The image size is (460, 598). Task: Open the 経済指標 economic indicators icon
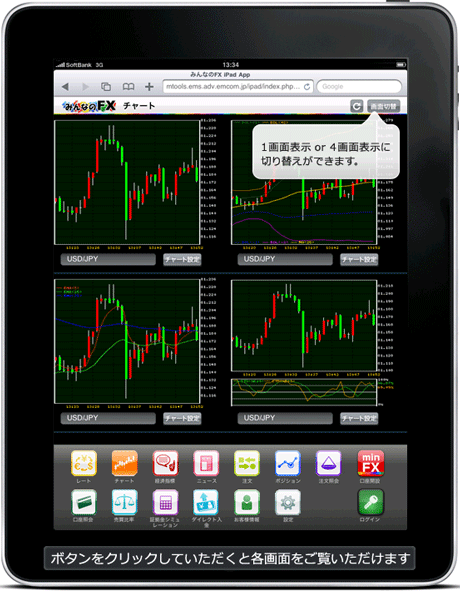pos(165,463)
